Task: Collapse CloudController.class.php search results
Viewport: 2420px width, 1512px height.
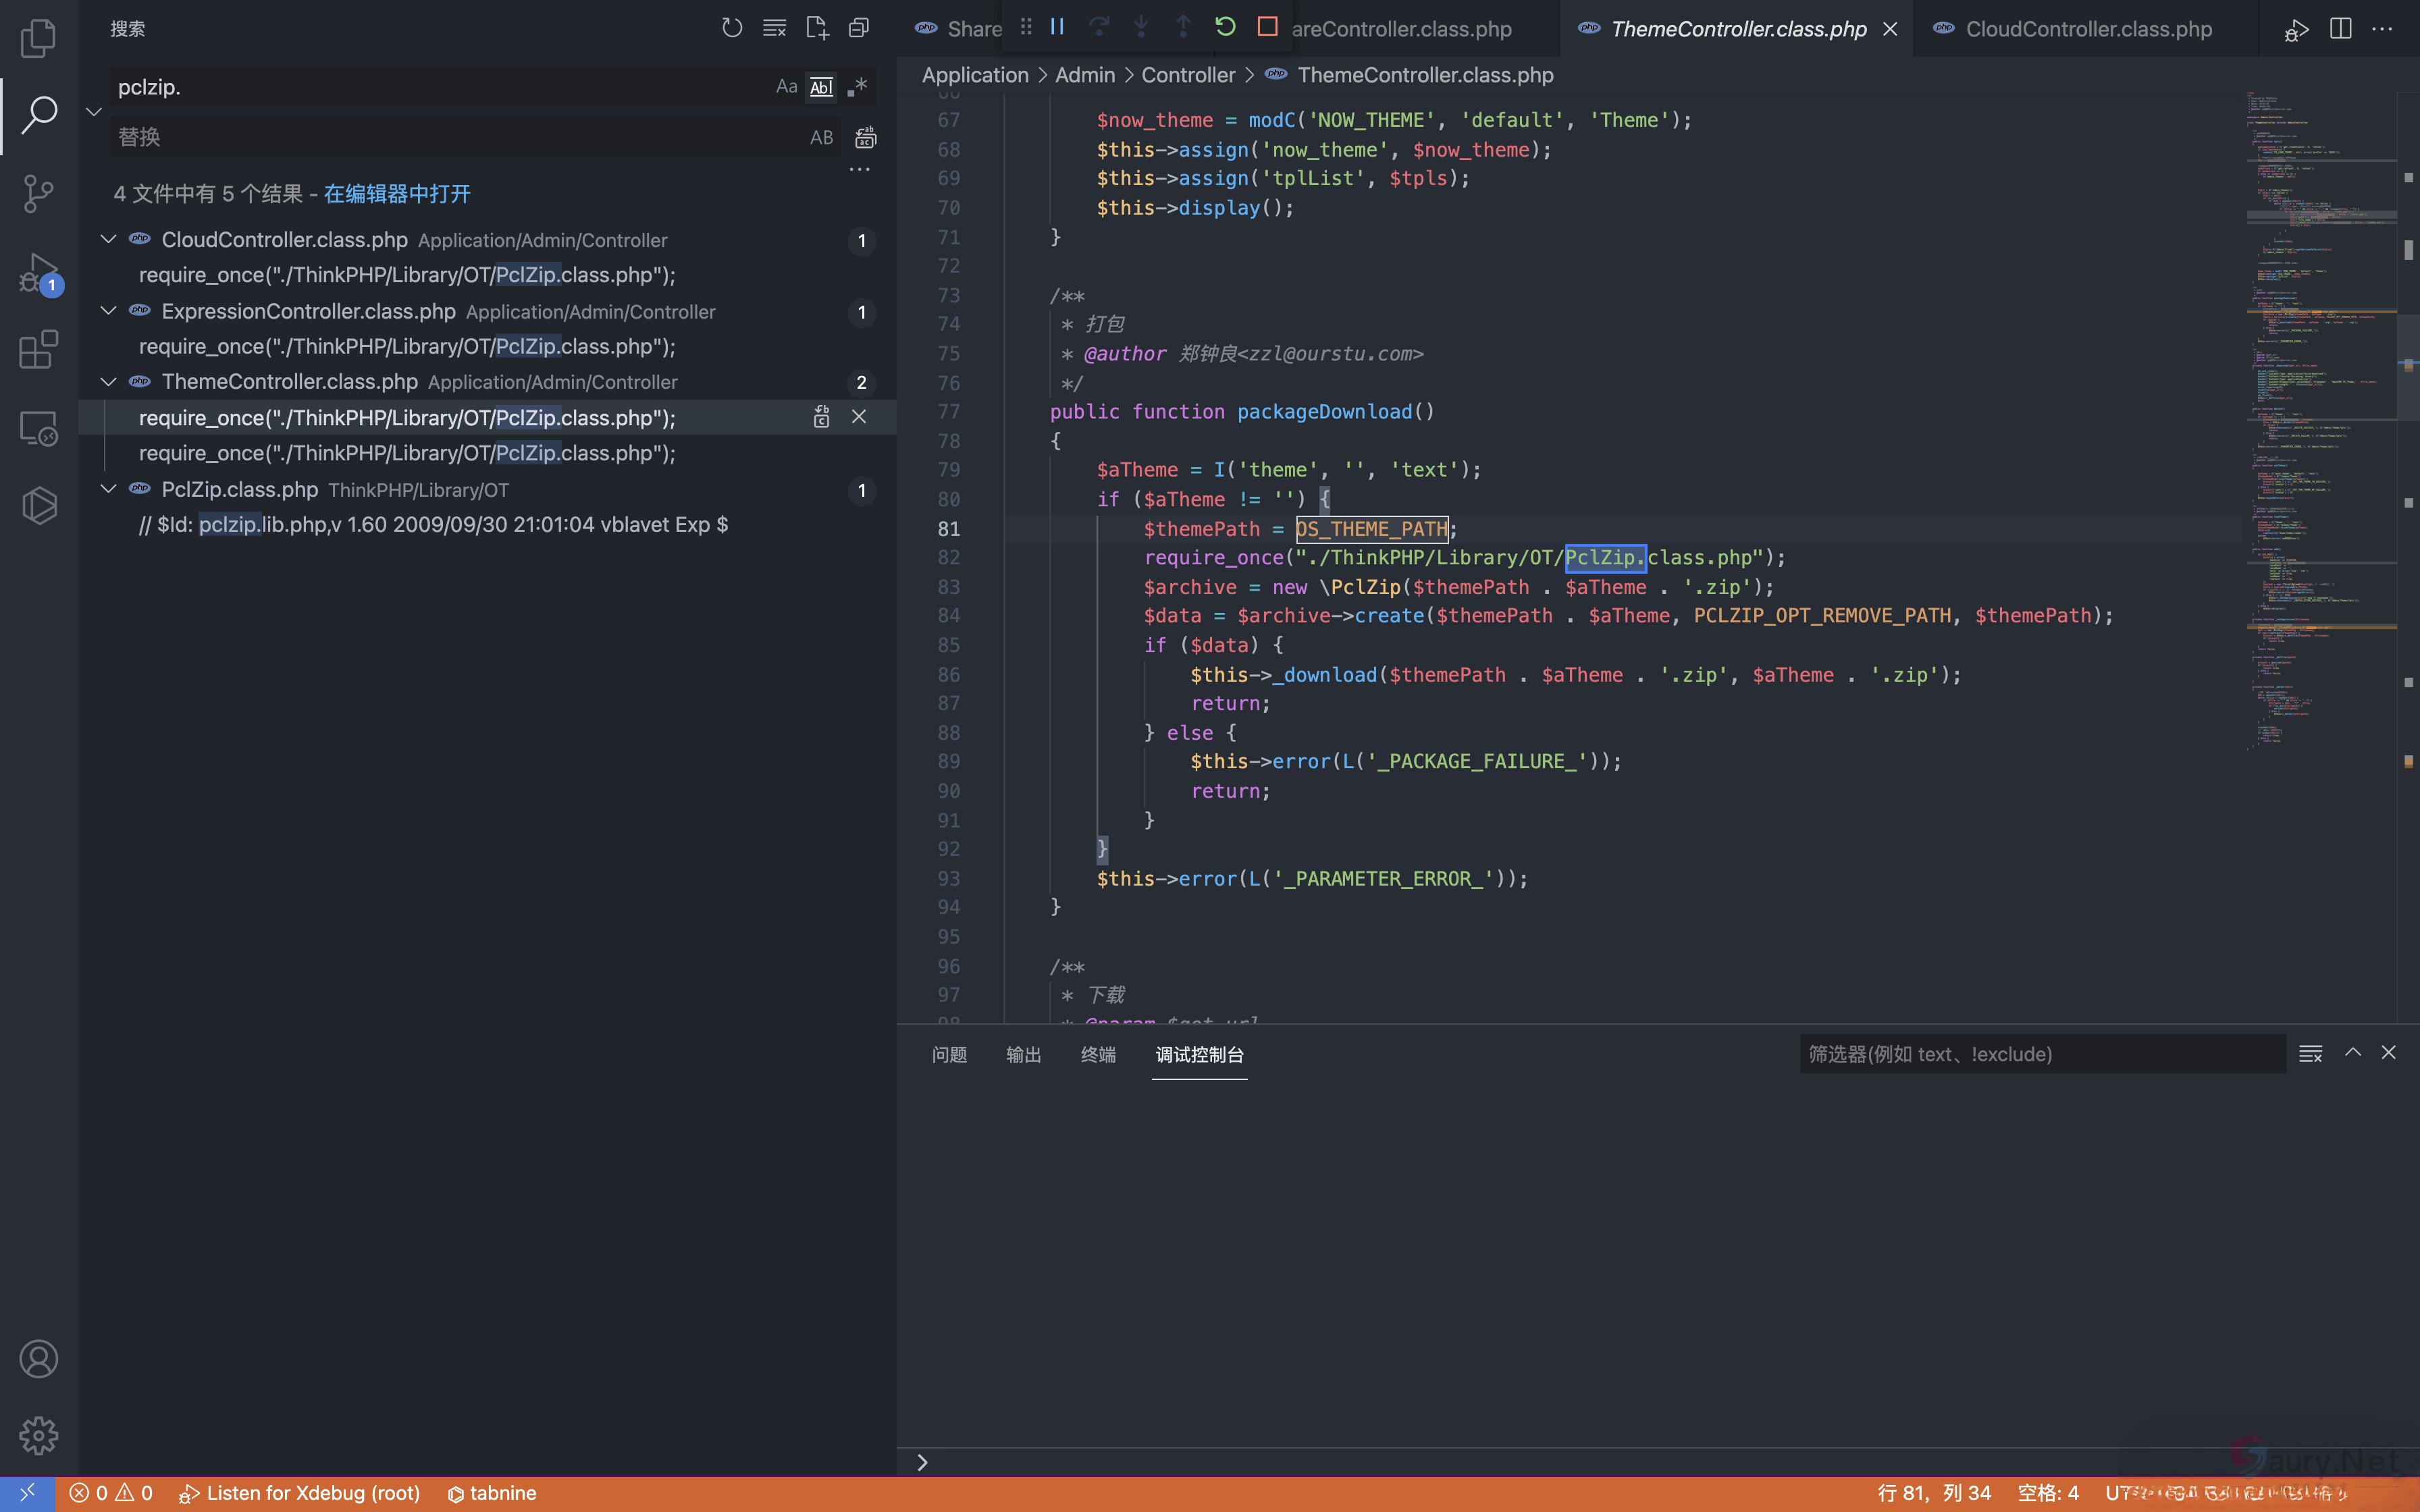Action: (x=108, y=240)
